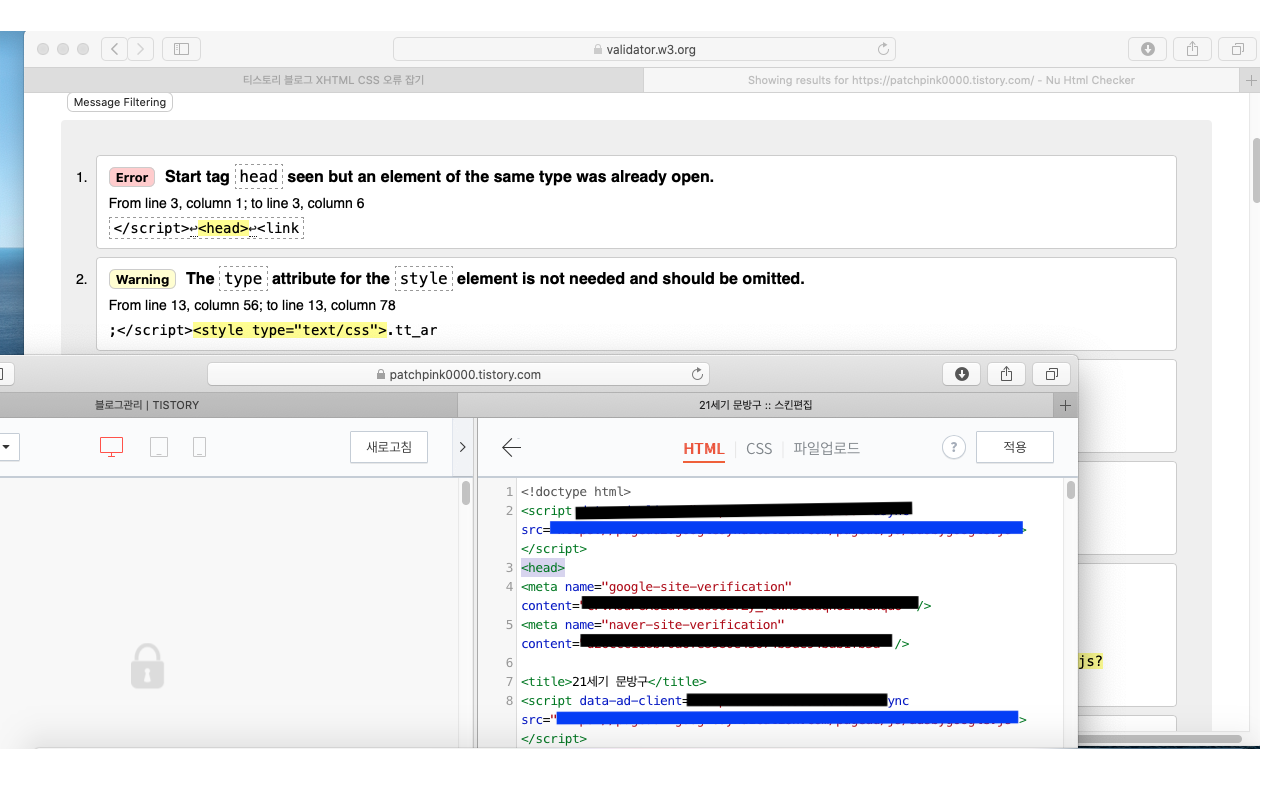
Task: Click the 새로고침 refresh button
Action: click(389, 447)
